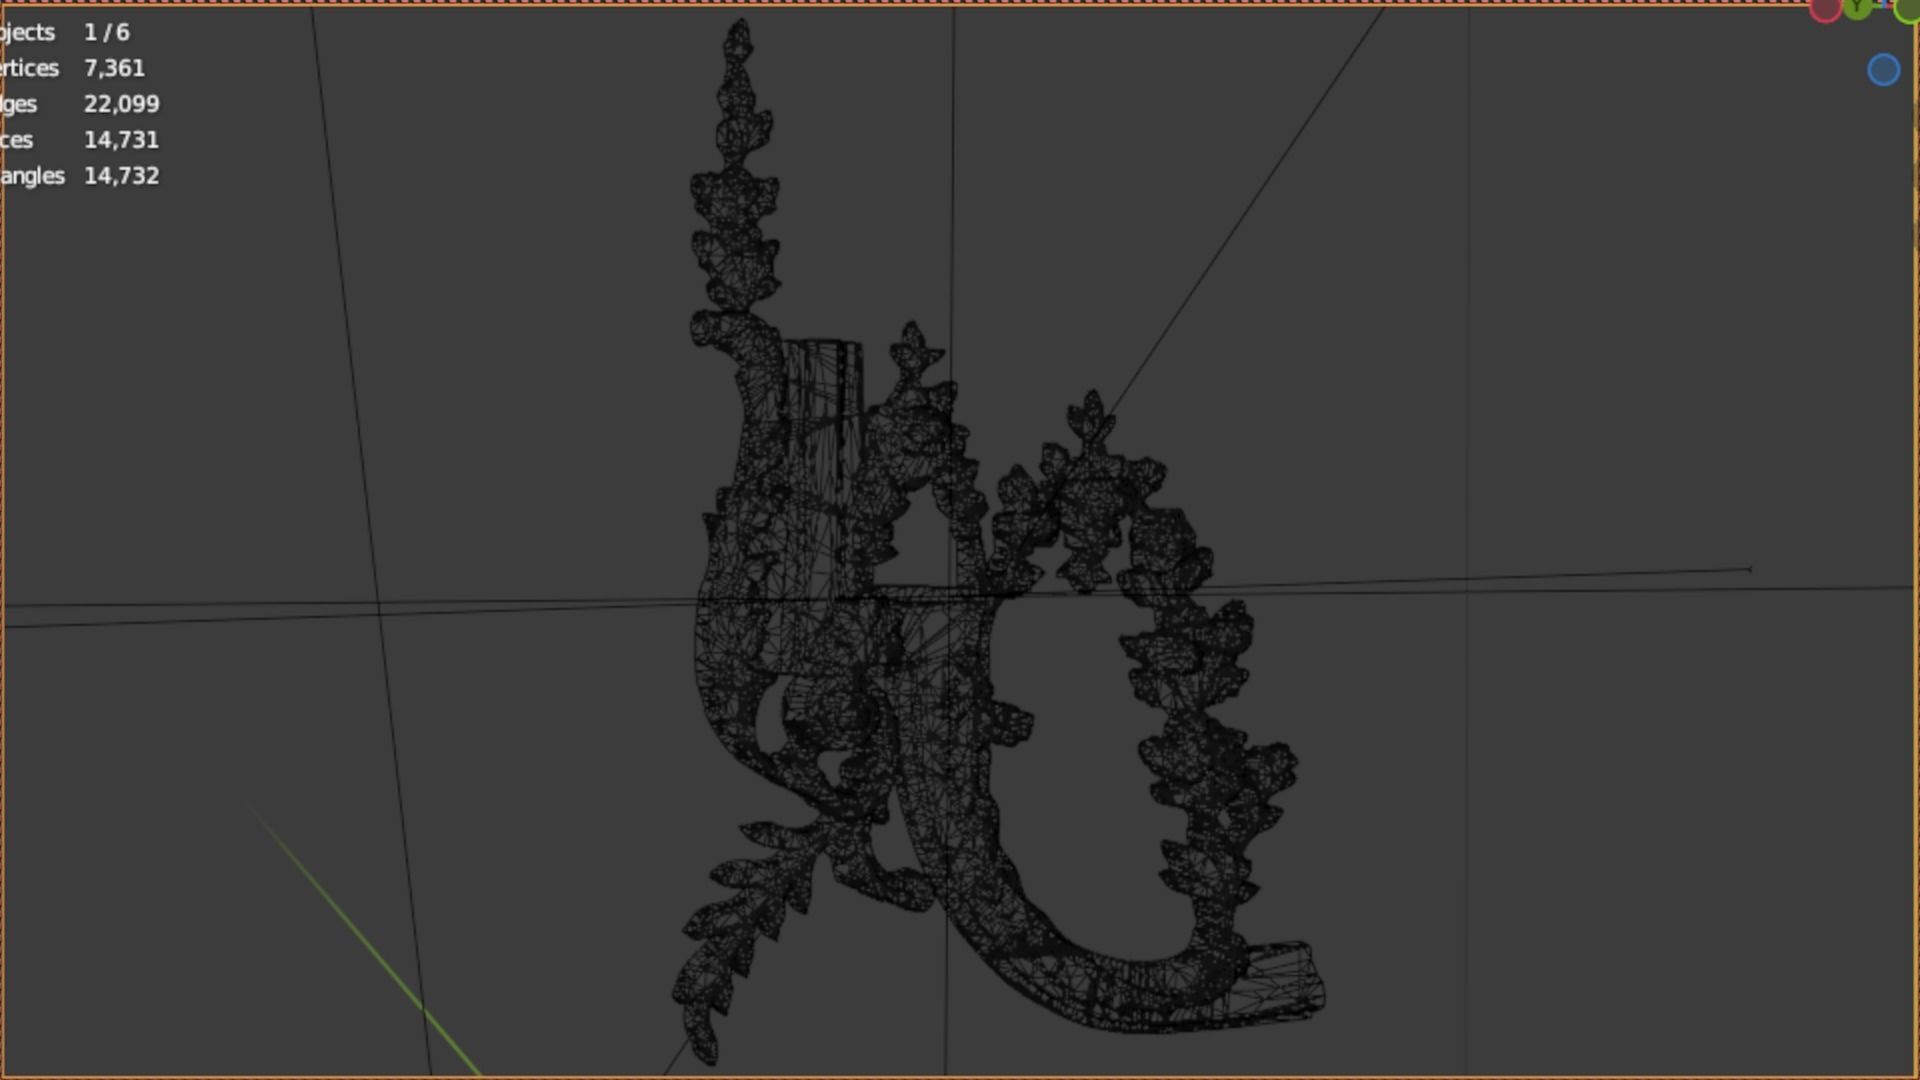
Task: Click the vertices count 7,361
Action: (x=115, y=68)
